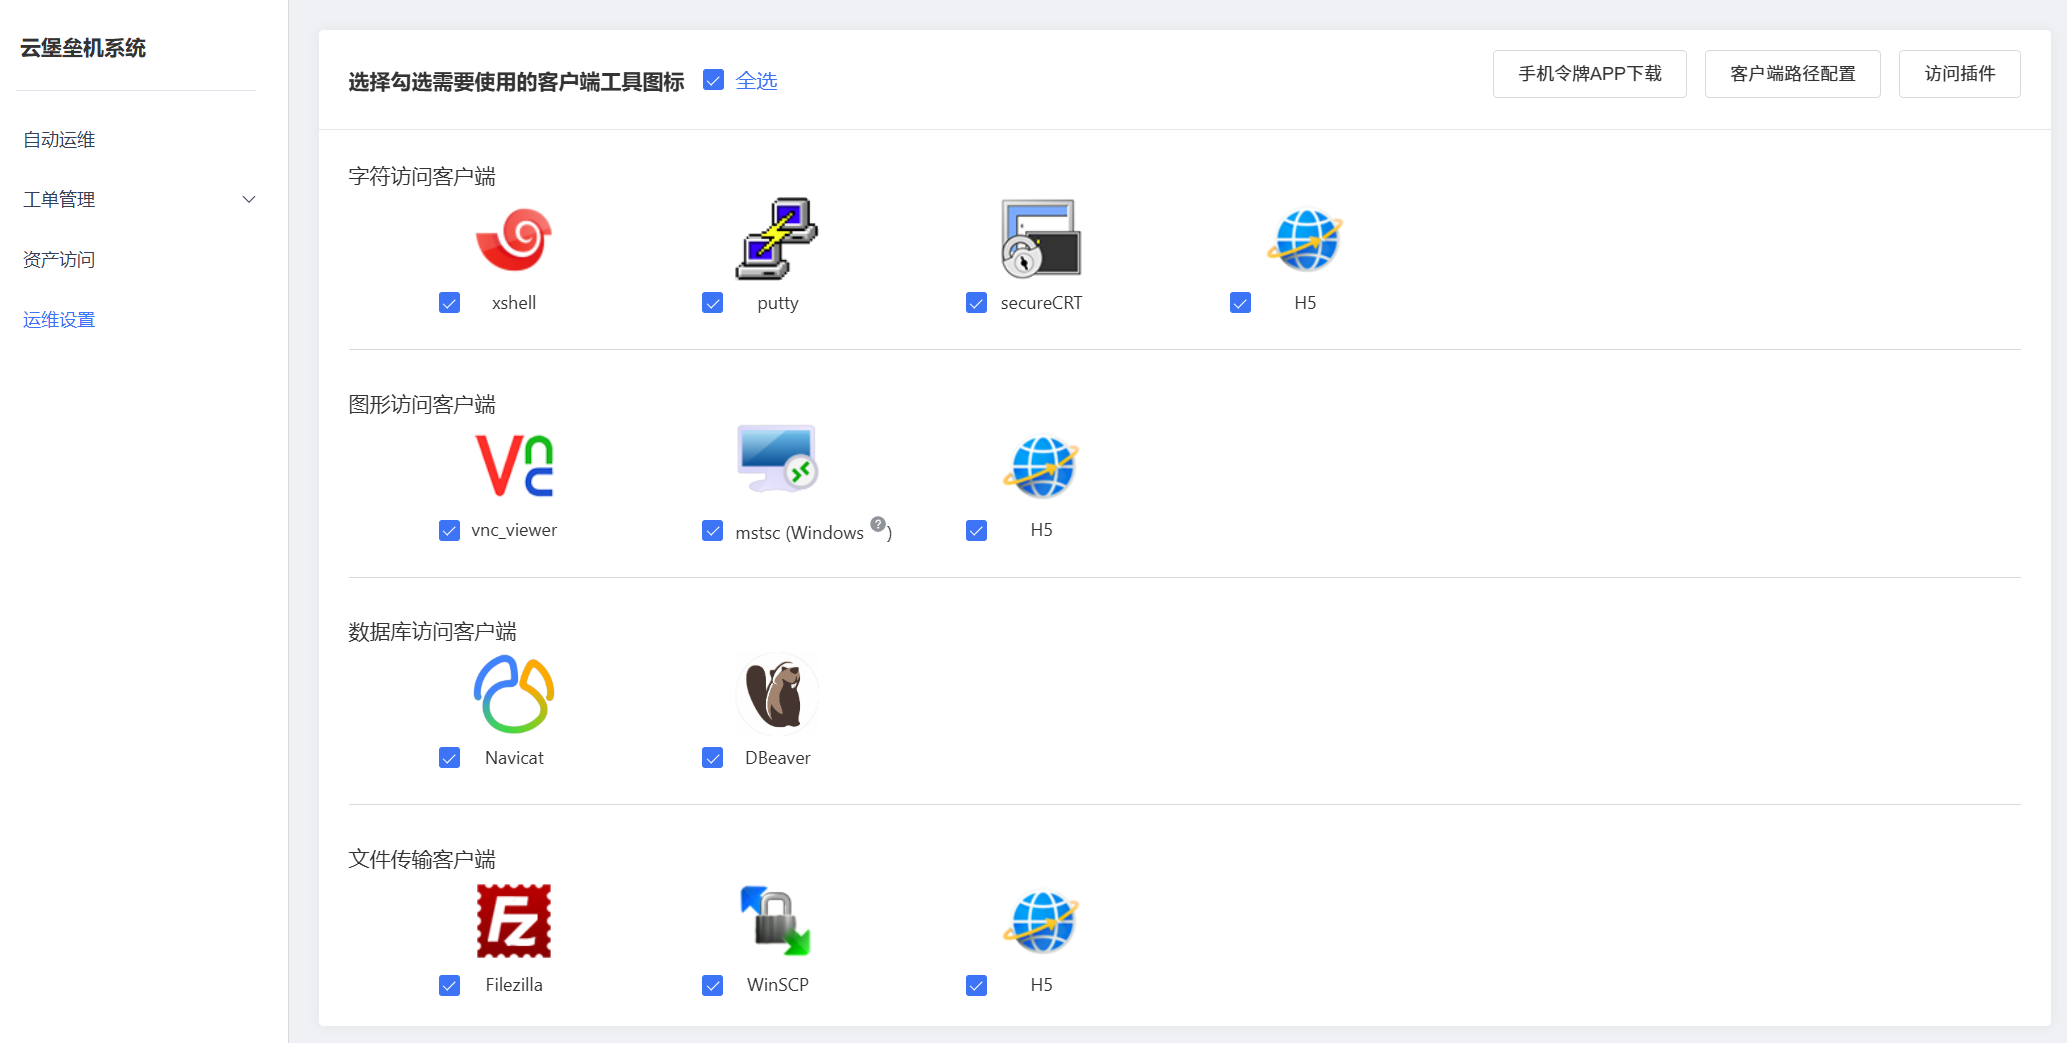Click the 全选 link text
The width and height of the screenshot is (2067, 1043).
tap(757, 81)
